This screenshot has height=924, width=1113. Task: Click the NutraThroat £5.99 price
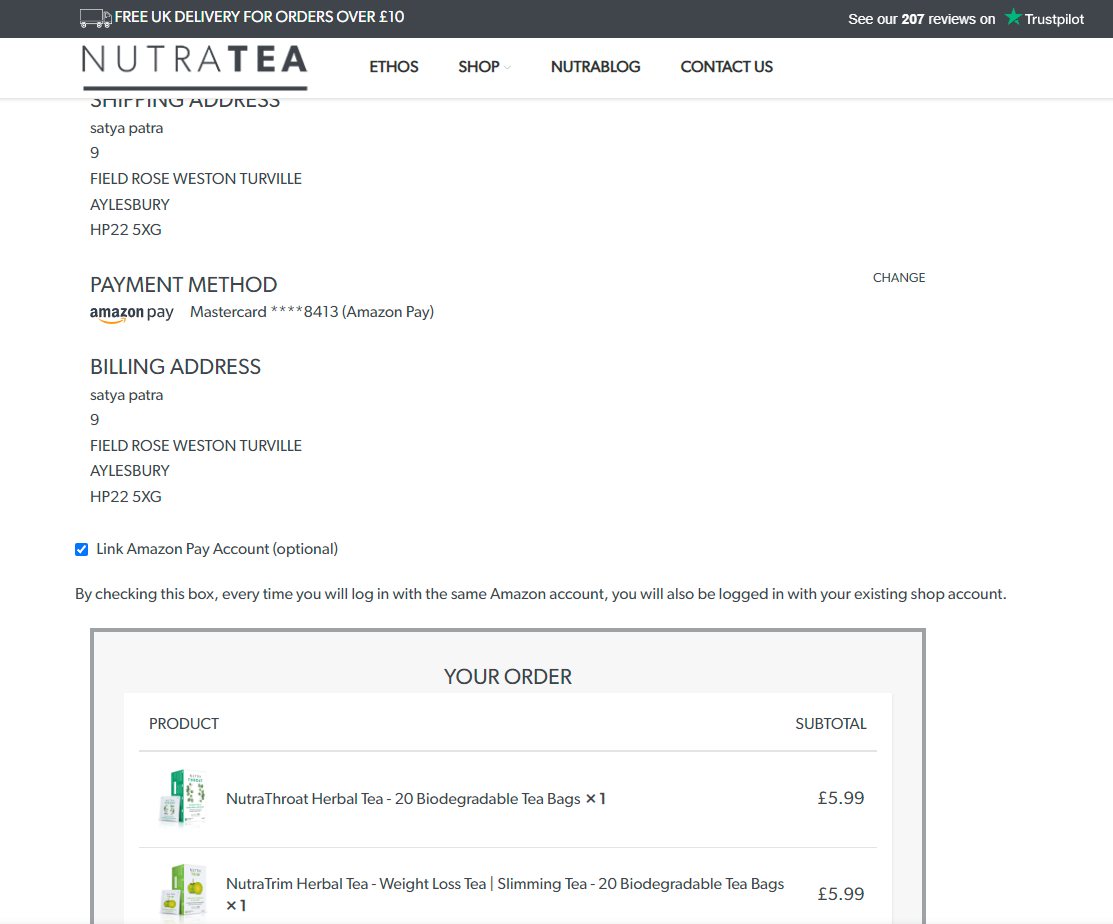point(840,798)
